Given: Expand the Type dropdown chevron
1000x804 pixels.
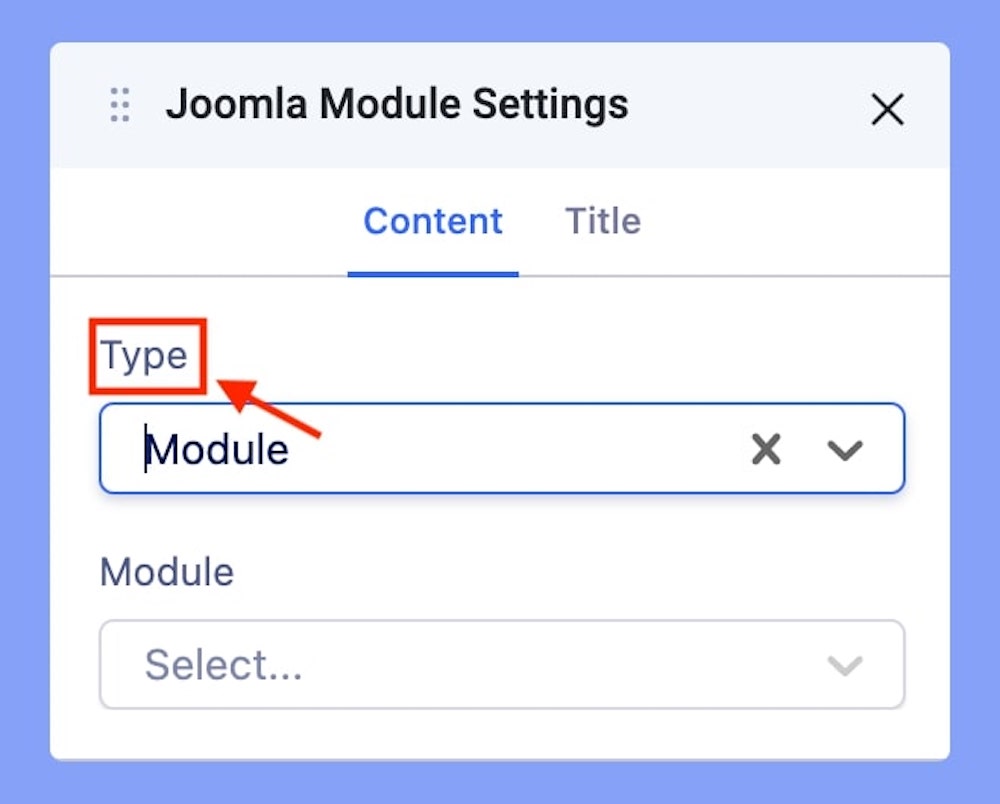Looking at the screenshot, I should click(845, 450).
